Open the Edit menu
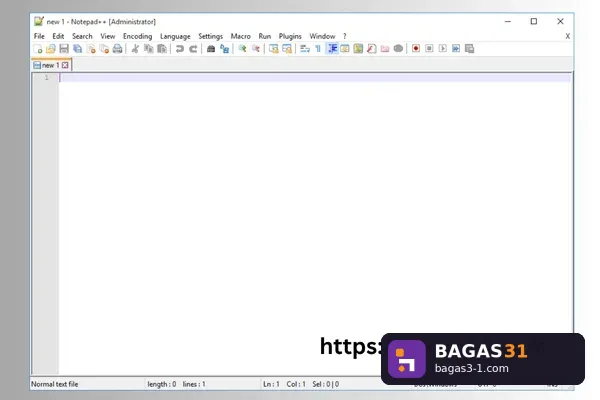600x400 pixels. pos(58,36)
